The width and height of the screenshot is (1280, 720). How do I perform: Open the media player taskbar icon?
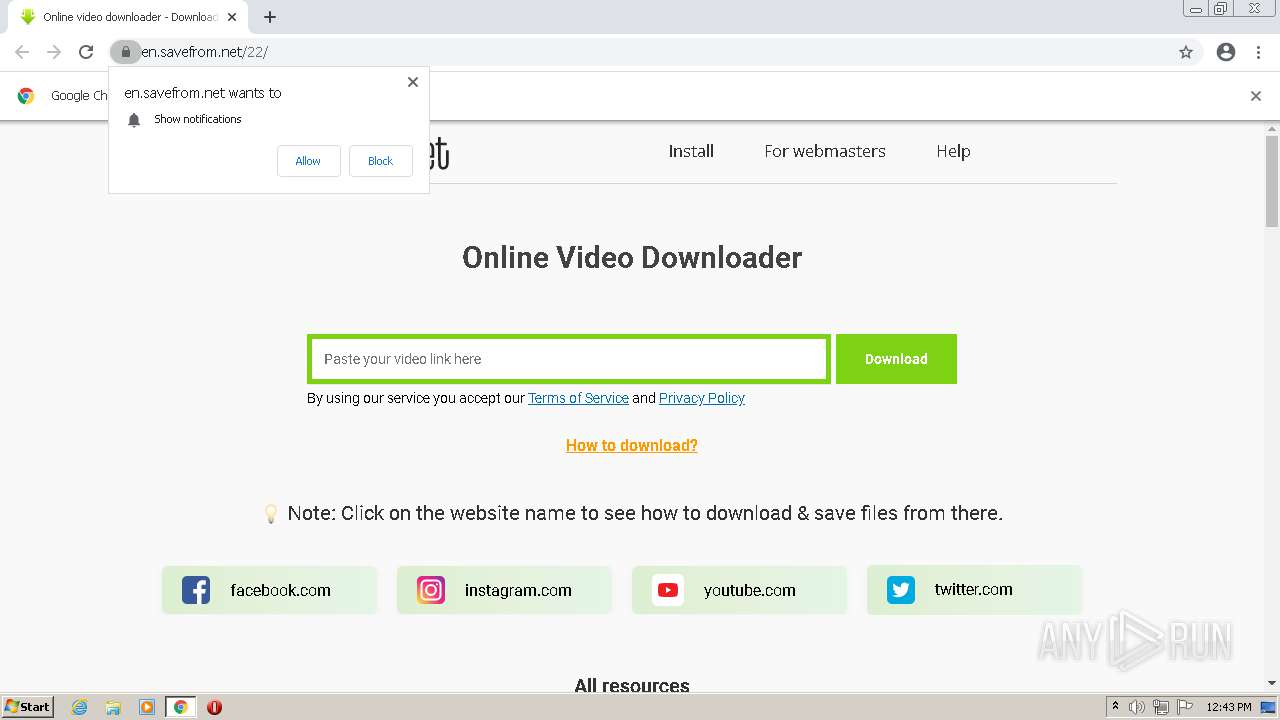click(x=147, y=707)
